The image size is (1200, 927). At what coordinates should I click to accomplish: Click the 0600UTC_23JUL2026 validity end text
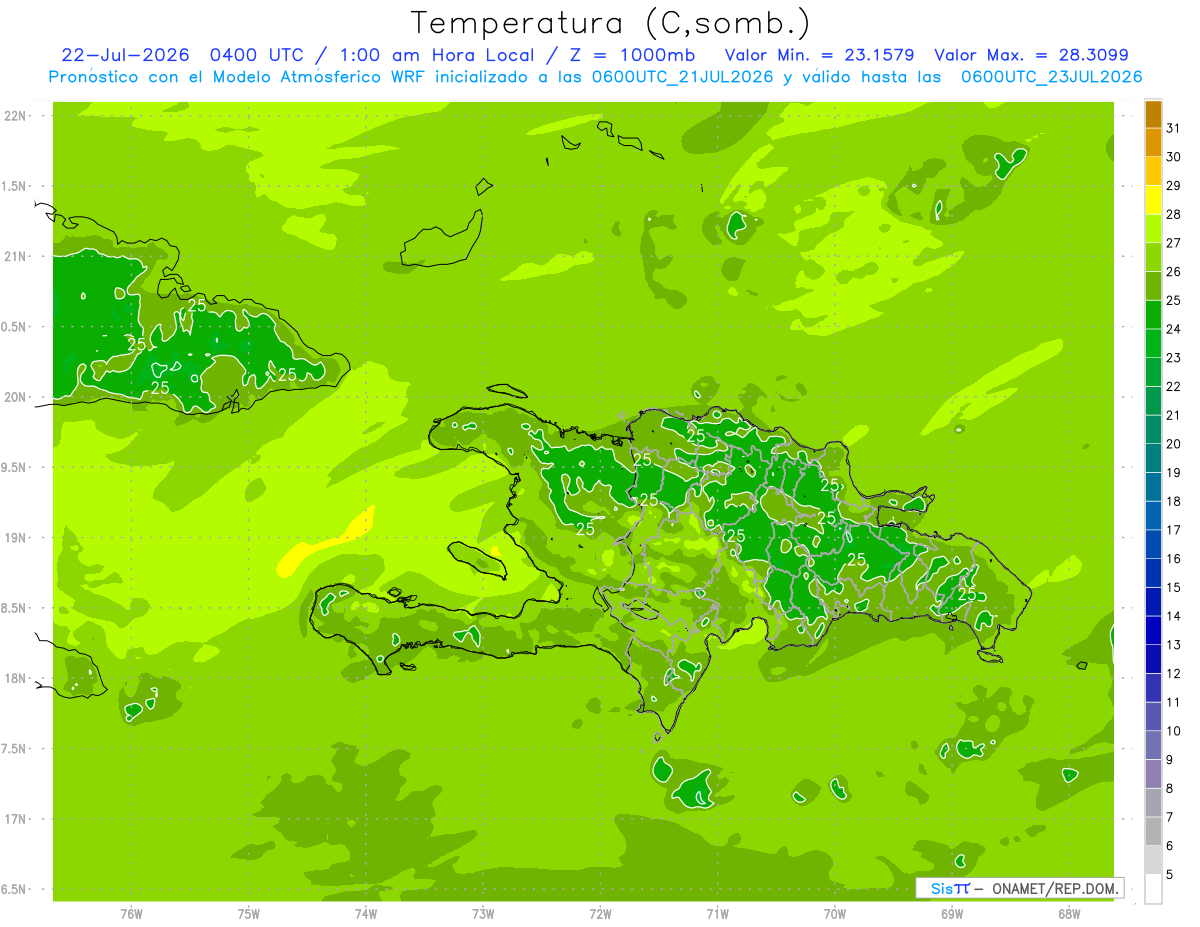click(x=1051, y=77)
